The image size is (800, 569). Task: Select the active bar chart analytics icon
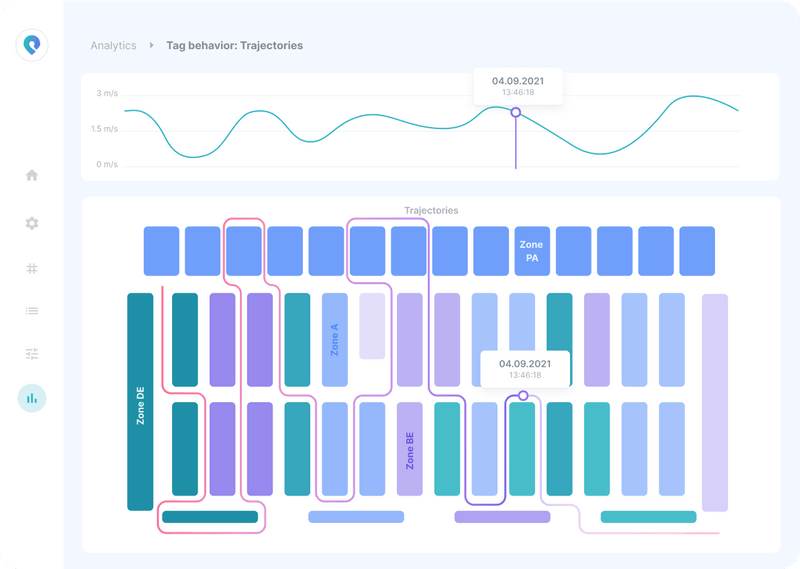coord(32,398)
